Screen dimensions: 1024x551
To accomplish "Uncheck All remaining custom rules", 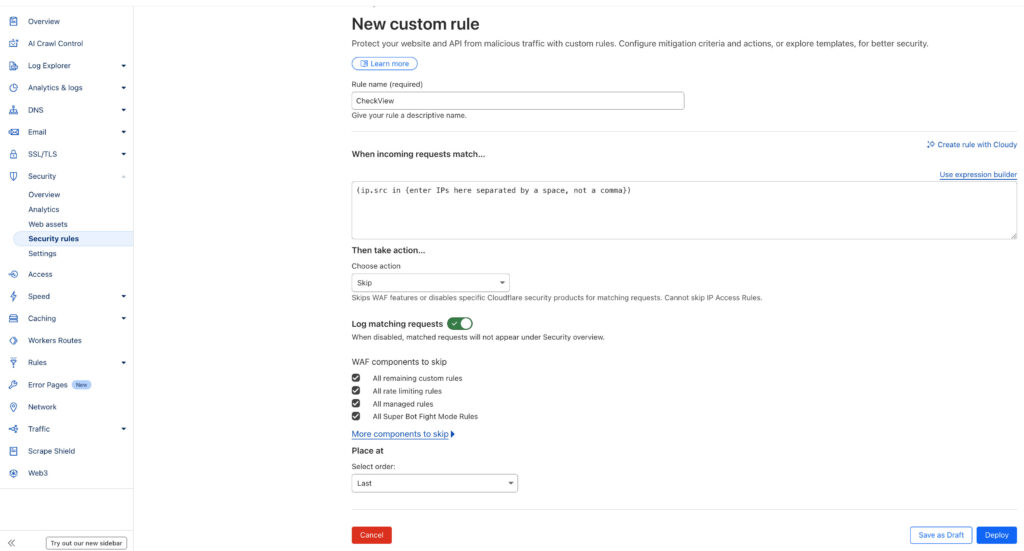I will (x=356, y=378).
